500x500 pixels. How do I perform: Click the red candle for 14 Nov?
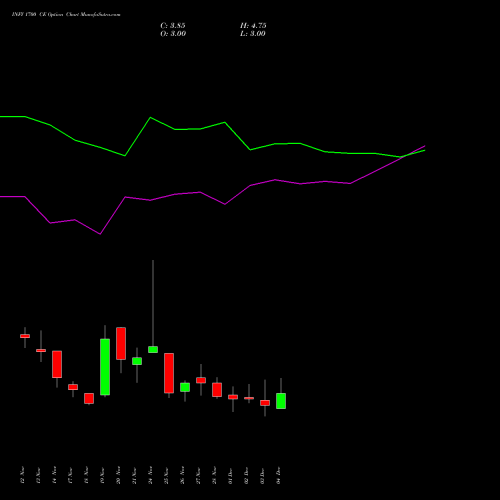tap(57, 364)
